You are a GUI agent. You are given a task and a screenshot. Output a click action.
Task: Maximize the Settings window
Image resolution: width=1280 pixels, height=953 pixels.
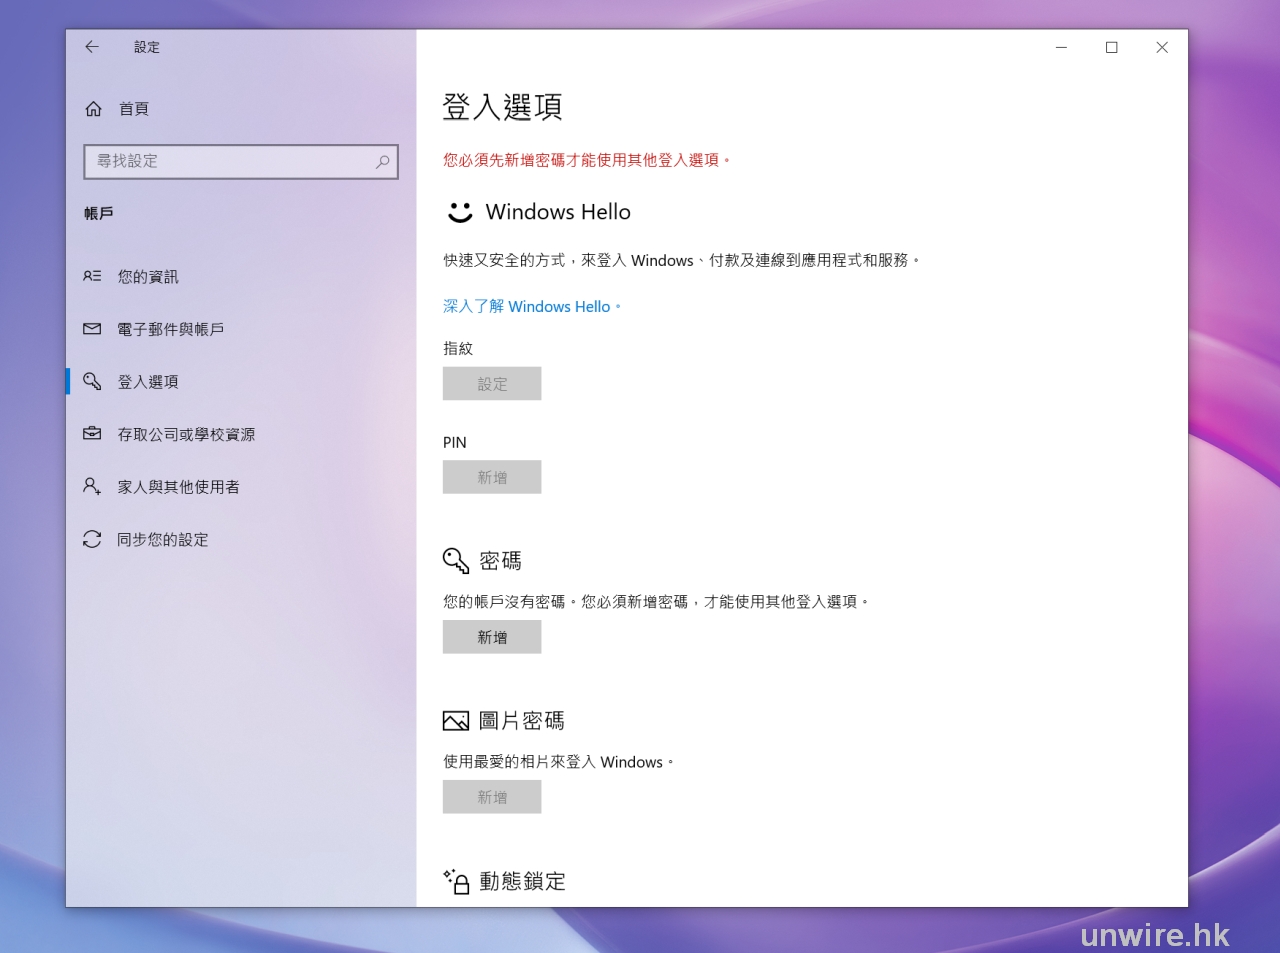click(1111, 47)
